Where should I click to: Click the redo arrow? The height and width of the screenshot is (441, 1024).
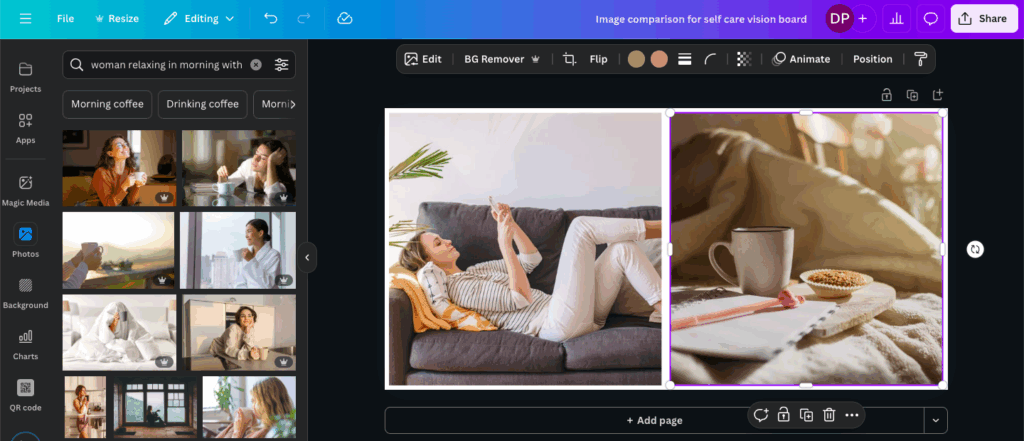pos(304,18)
